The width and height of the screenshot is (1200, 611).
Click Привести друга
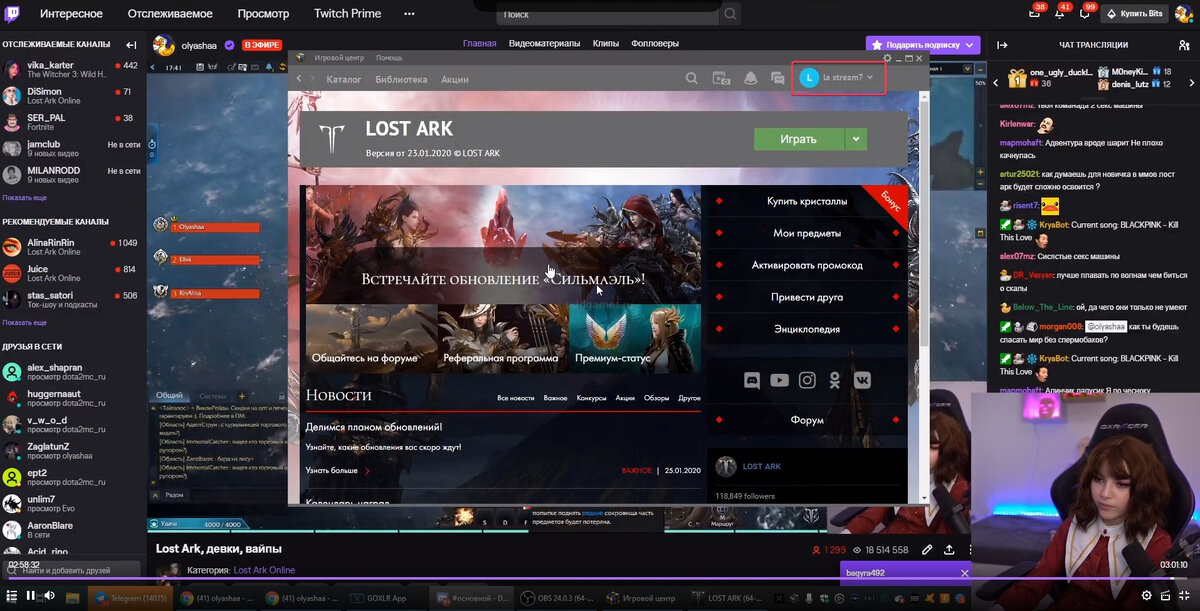tap(807, 297)
